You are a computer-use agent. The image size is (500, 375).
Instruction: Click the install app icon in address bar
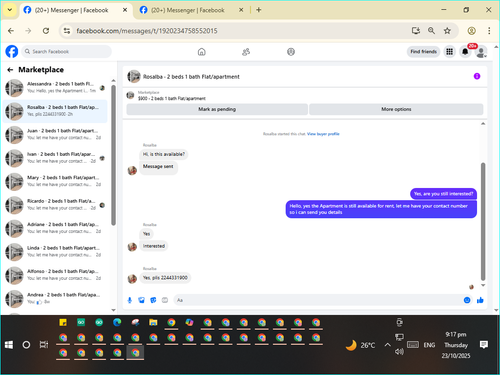pos(415,31)
